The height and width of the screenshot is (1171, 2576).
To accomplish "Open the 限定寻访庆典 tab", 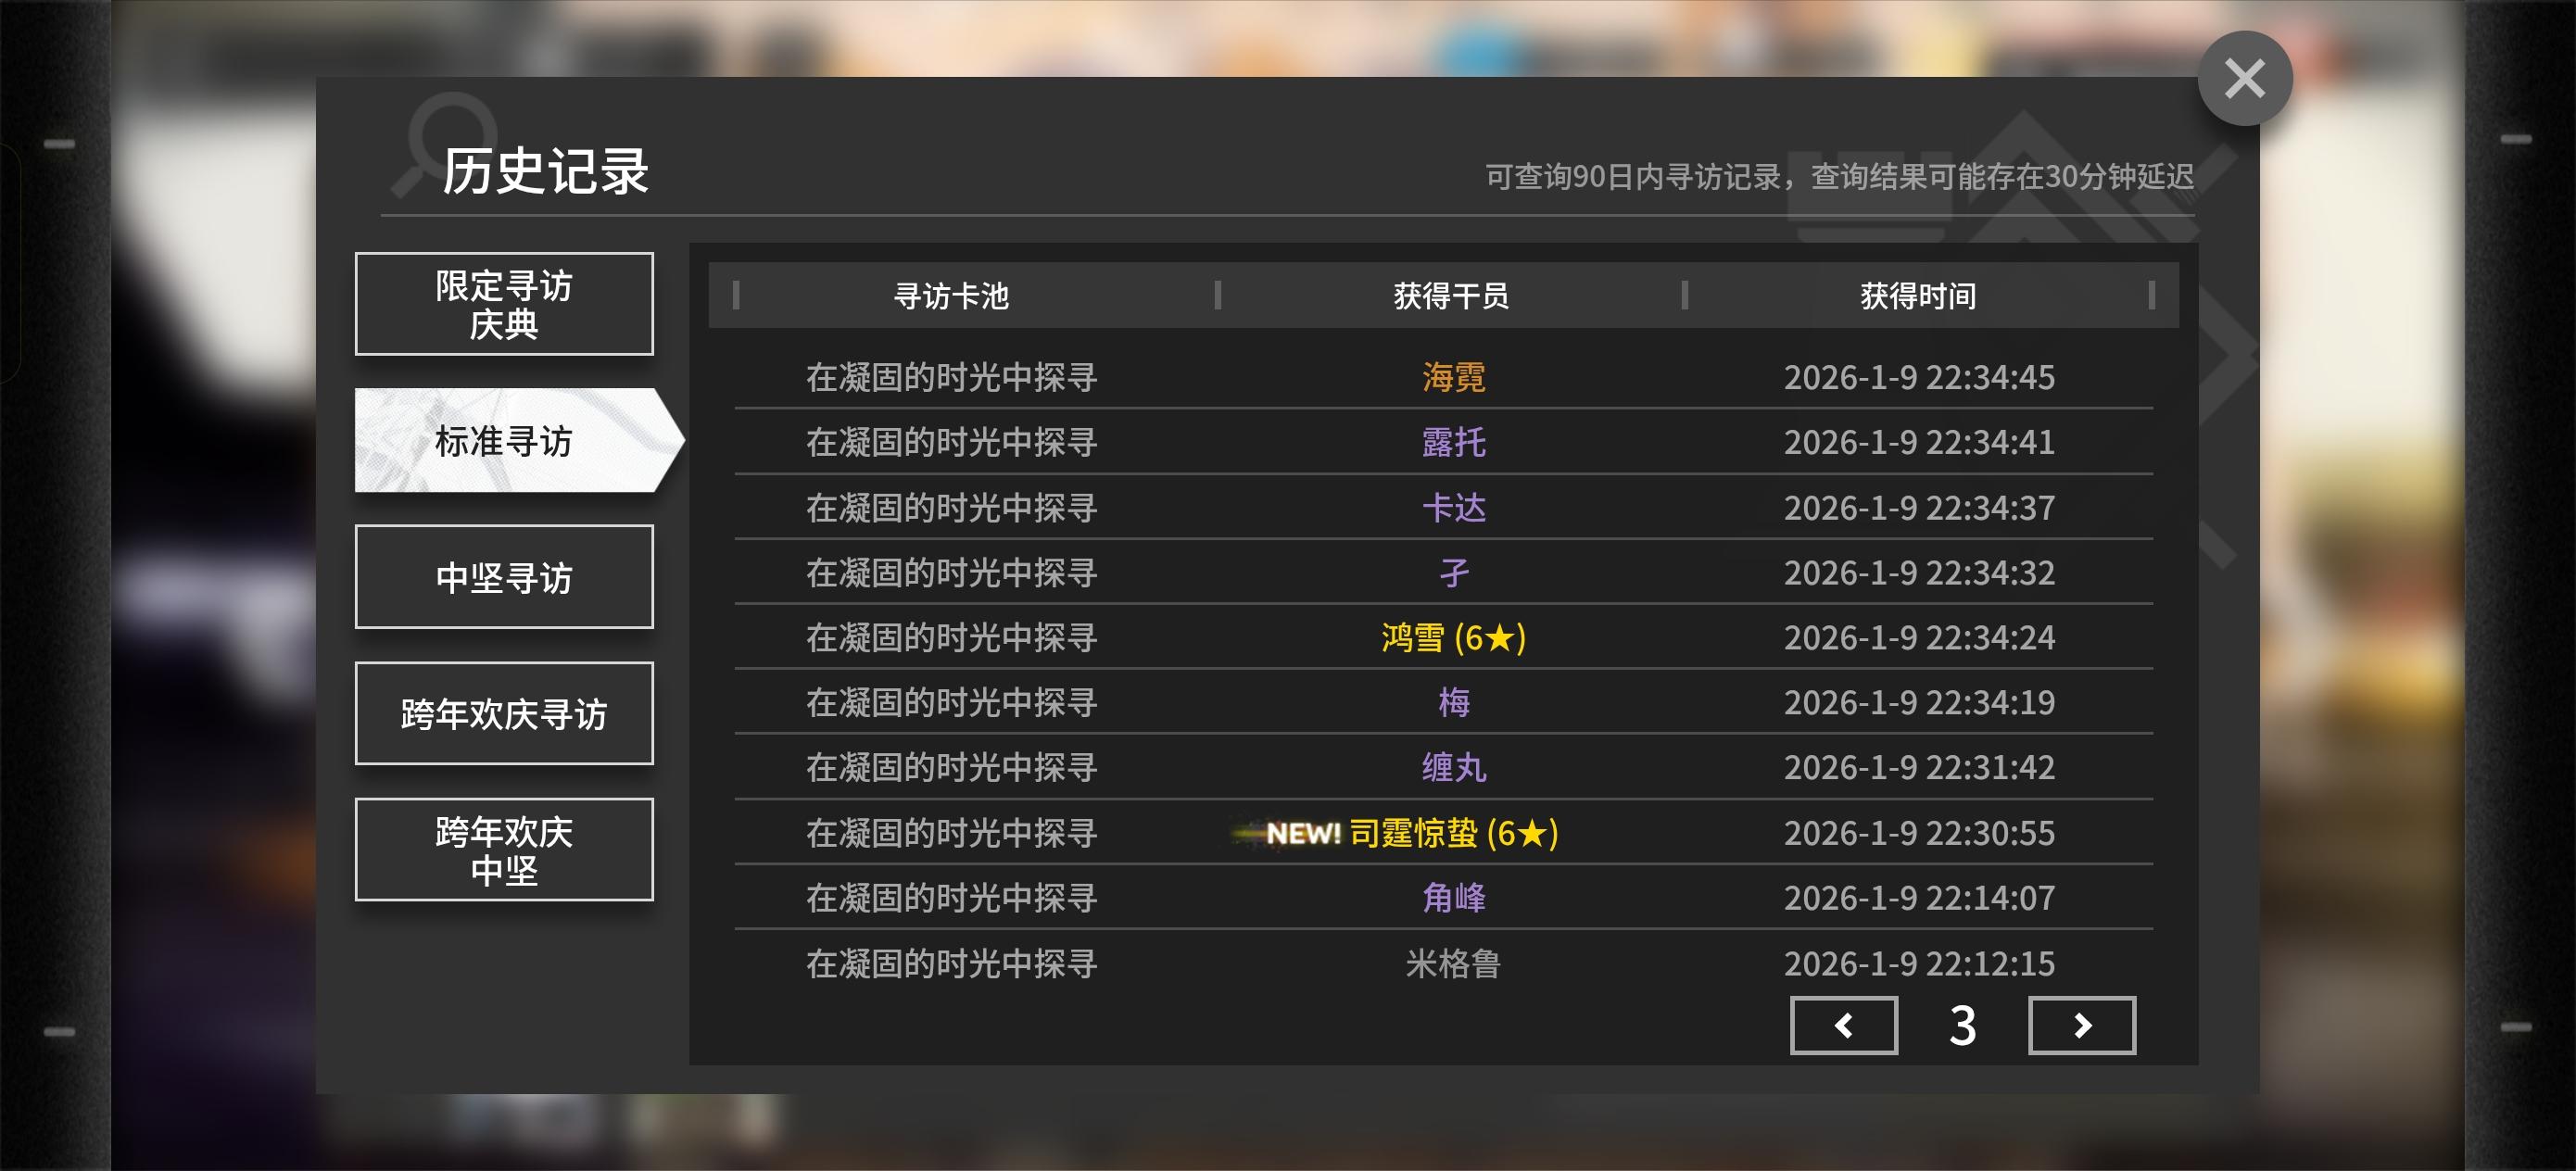I will (x=504, y=304).
